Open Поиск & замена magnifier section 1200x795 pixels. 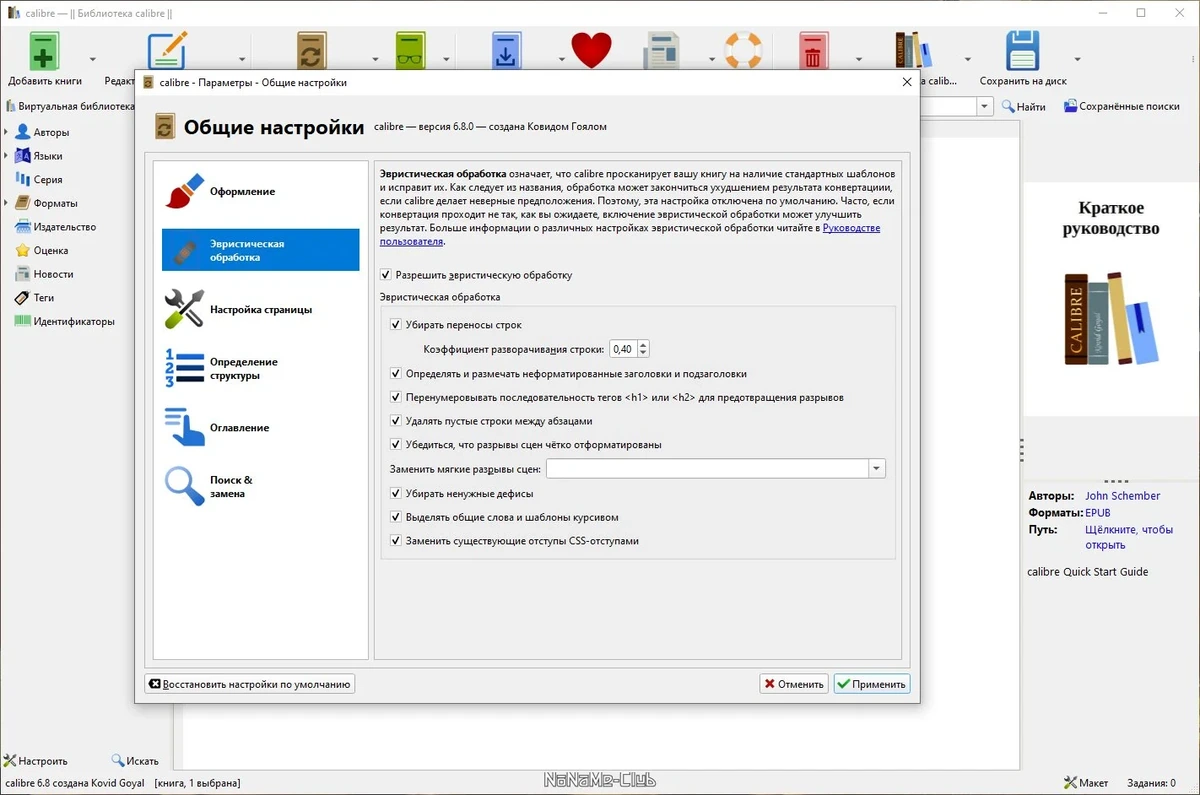pos(261,486)
